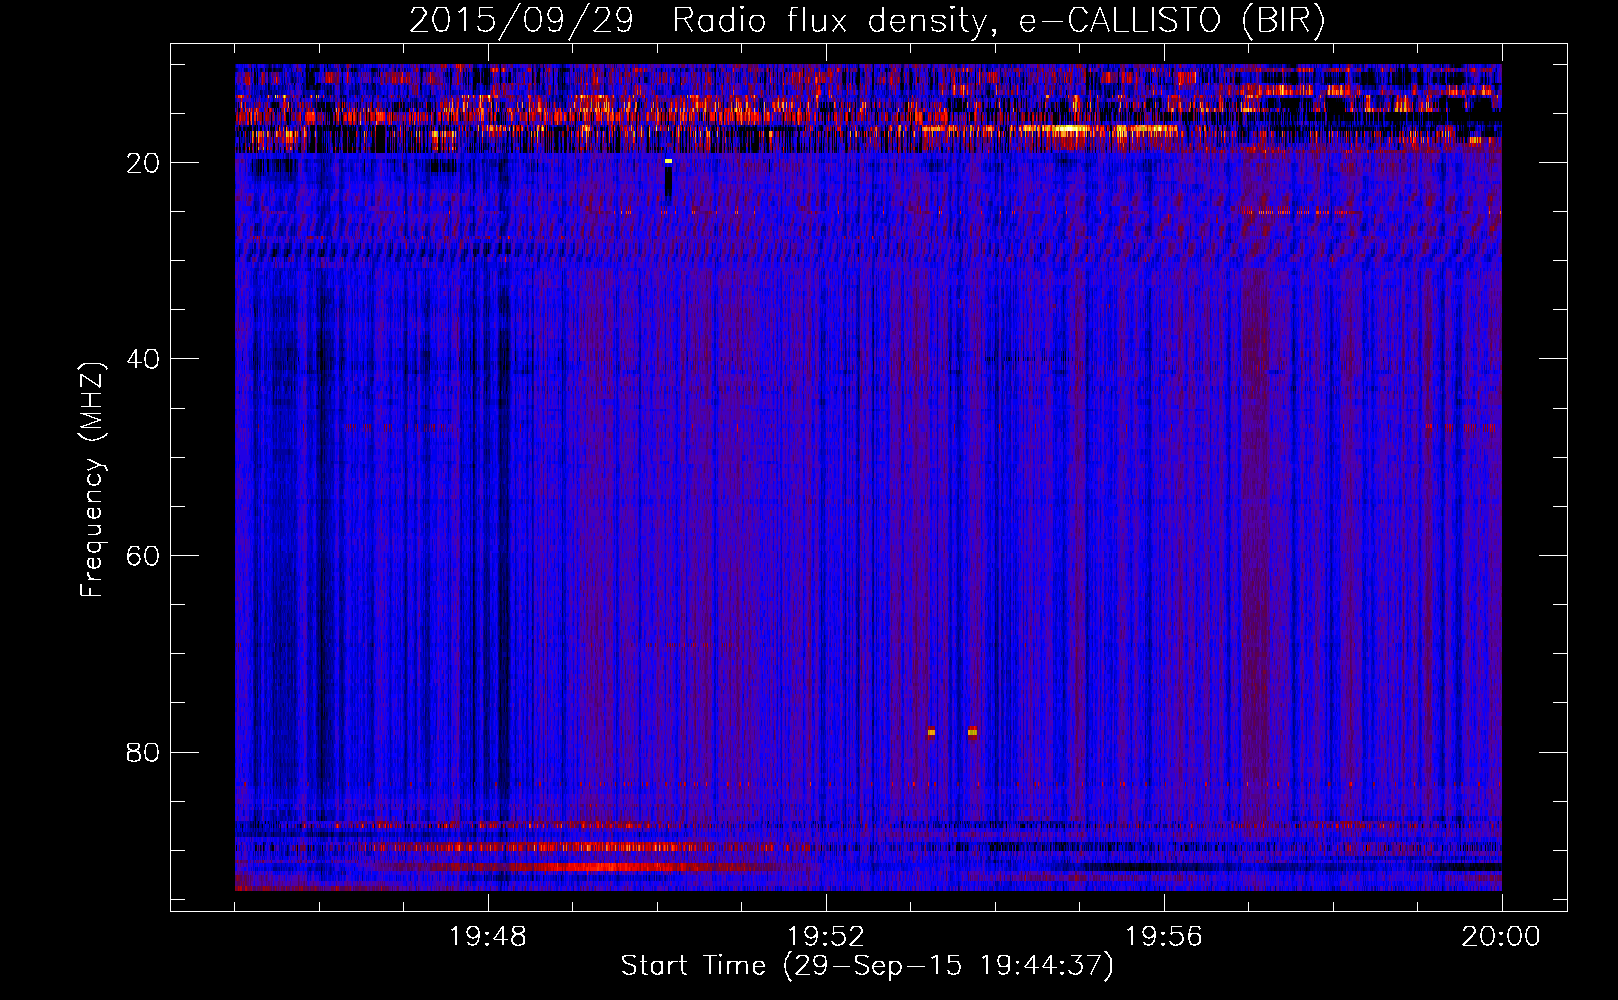Click the '20:00' time tick label
The height and width of the screenshot is (1000, 1618).
[1501, 936]
